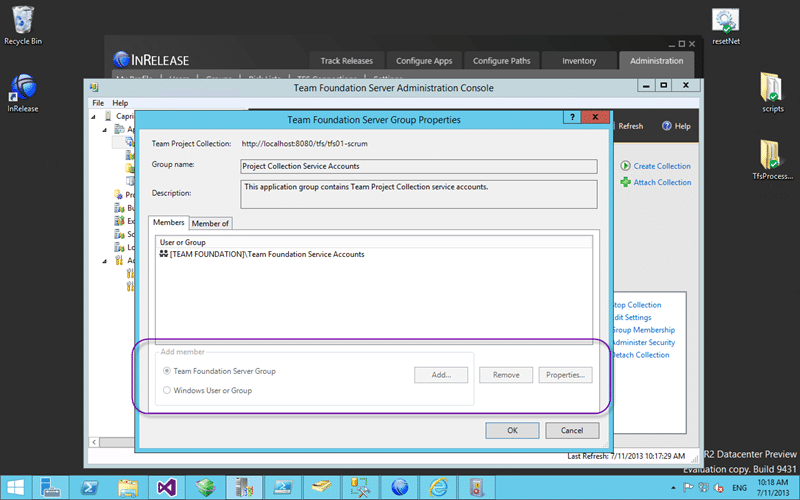Launch Internet Explorer from the taskbar
Screen dimensions: 800x500
click(x=438, y=488)
